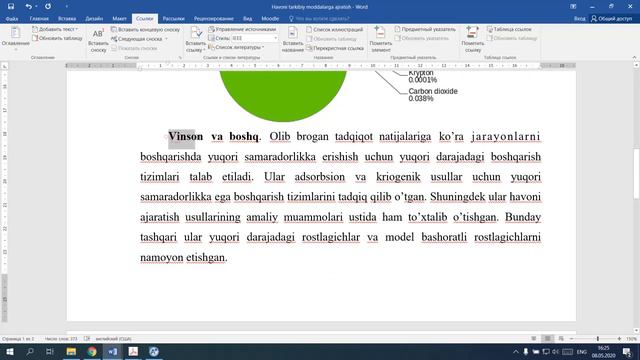Open footnotes dialog launcher in Сноски group
The width and height of the screenshot is (640, 360).
[x=180, y=58]
